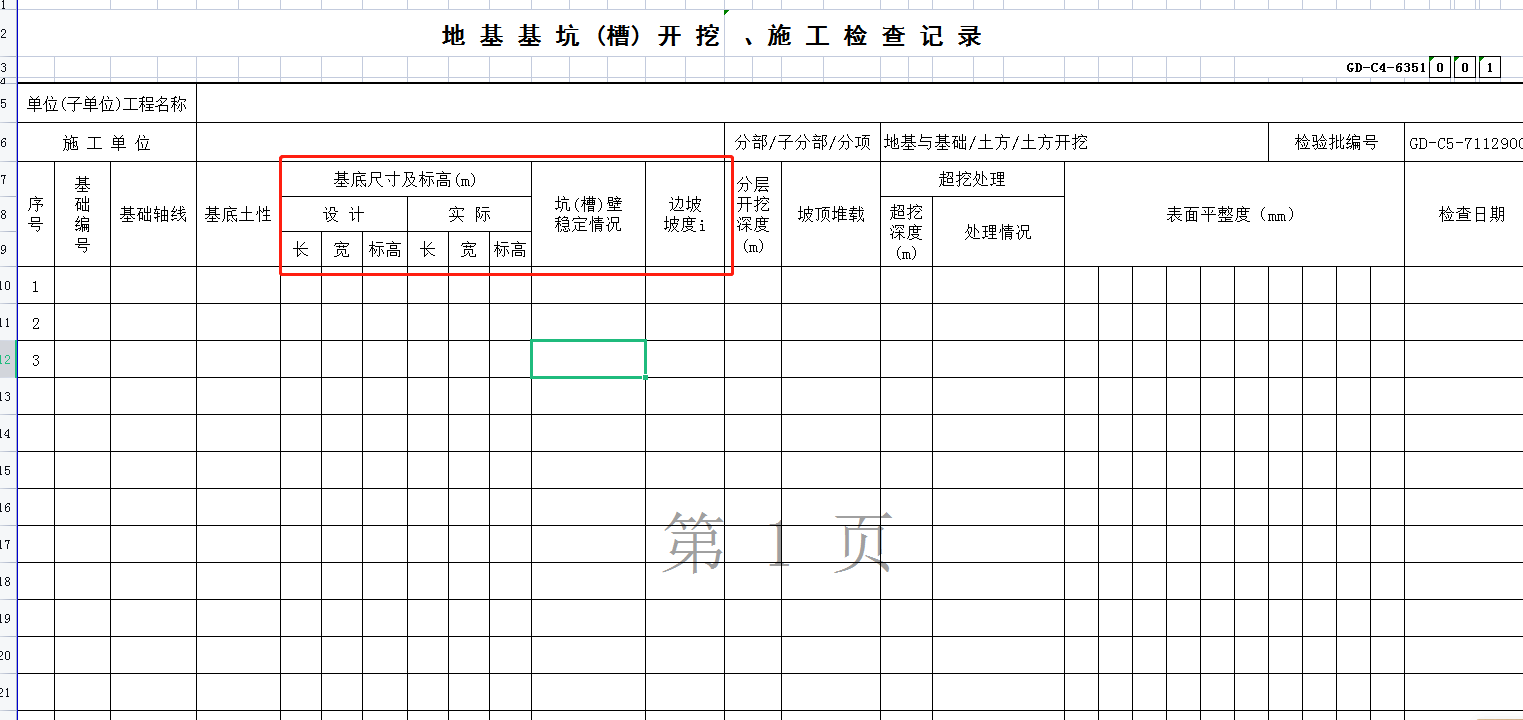The width and height of the screenshot is (1523, 720).
Task: Select the spreadsheet row 8 header
Action: tap(8, 214)
